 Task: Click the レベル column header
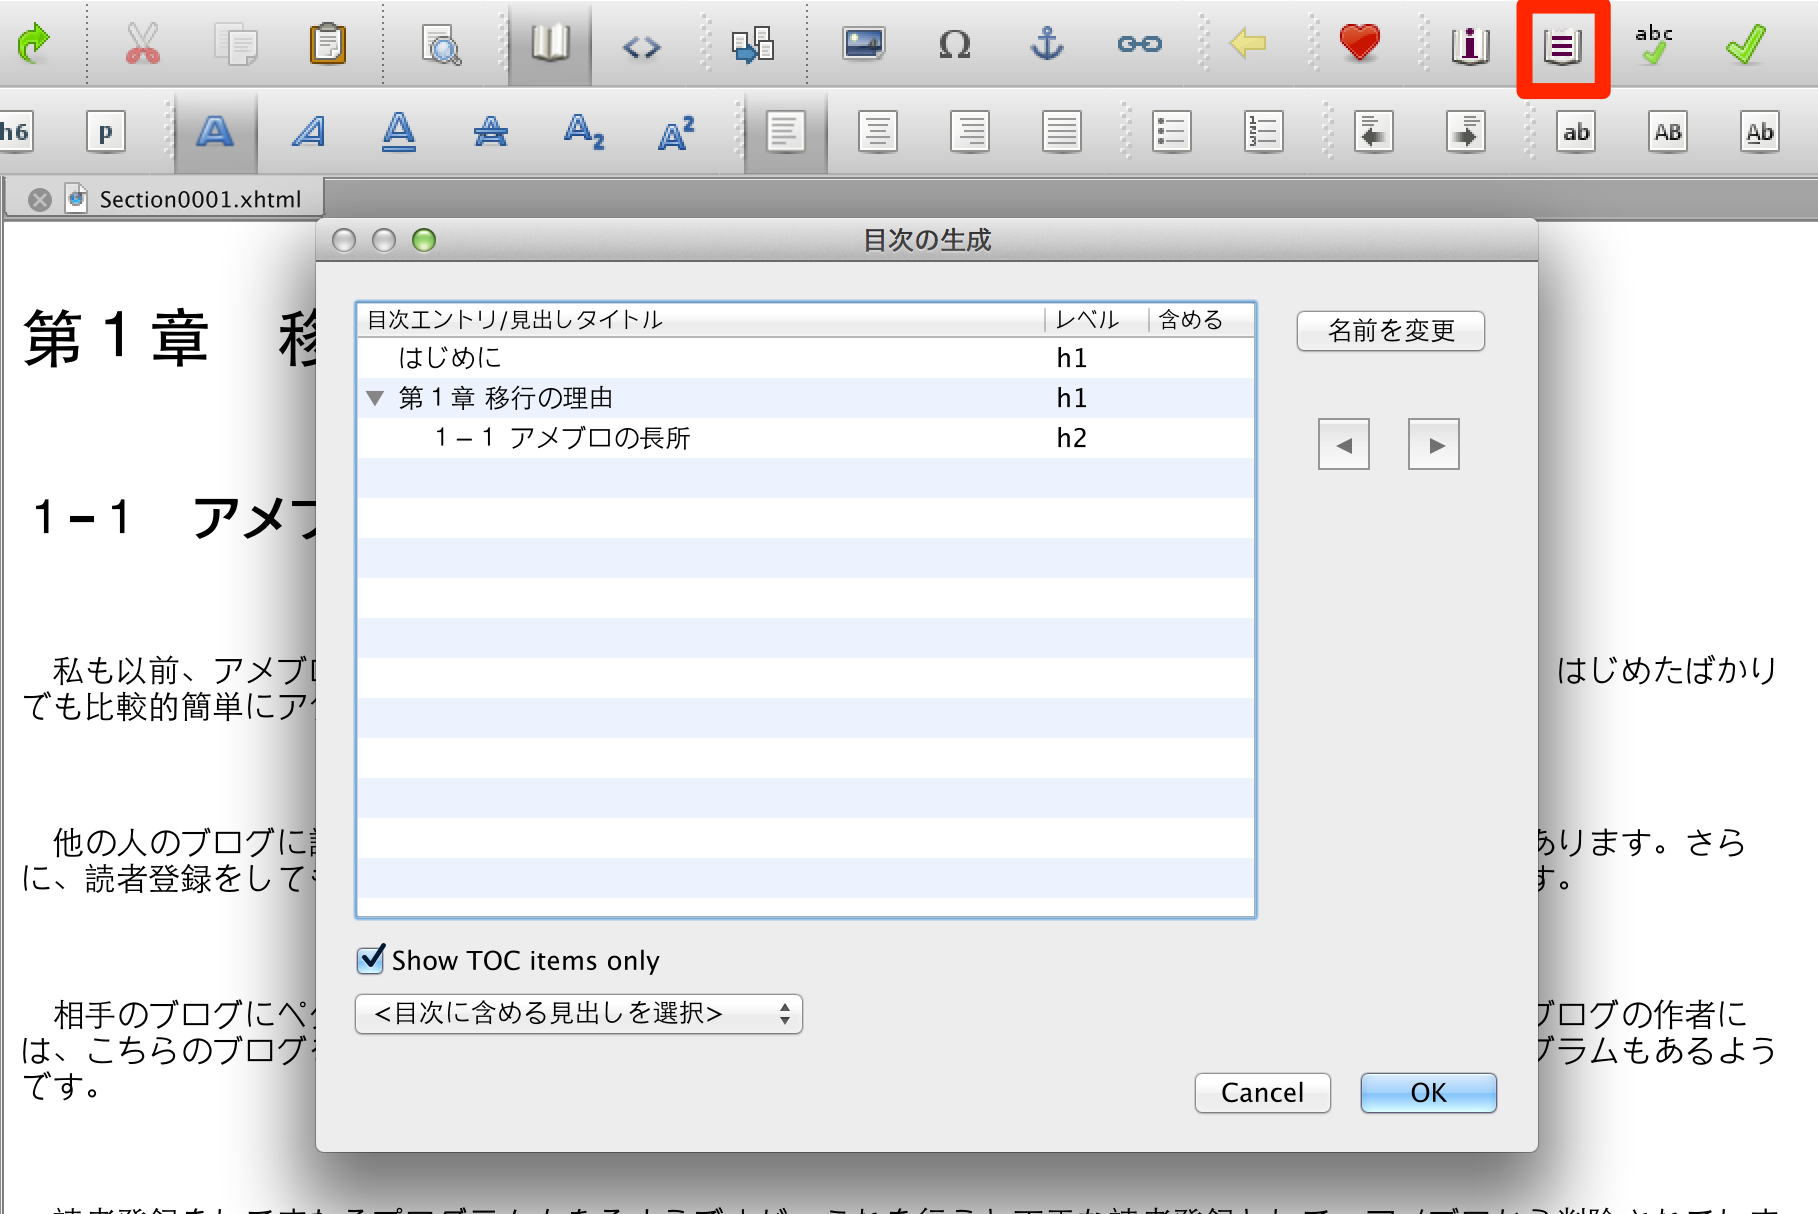[x=1087, y=320]
